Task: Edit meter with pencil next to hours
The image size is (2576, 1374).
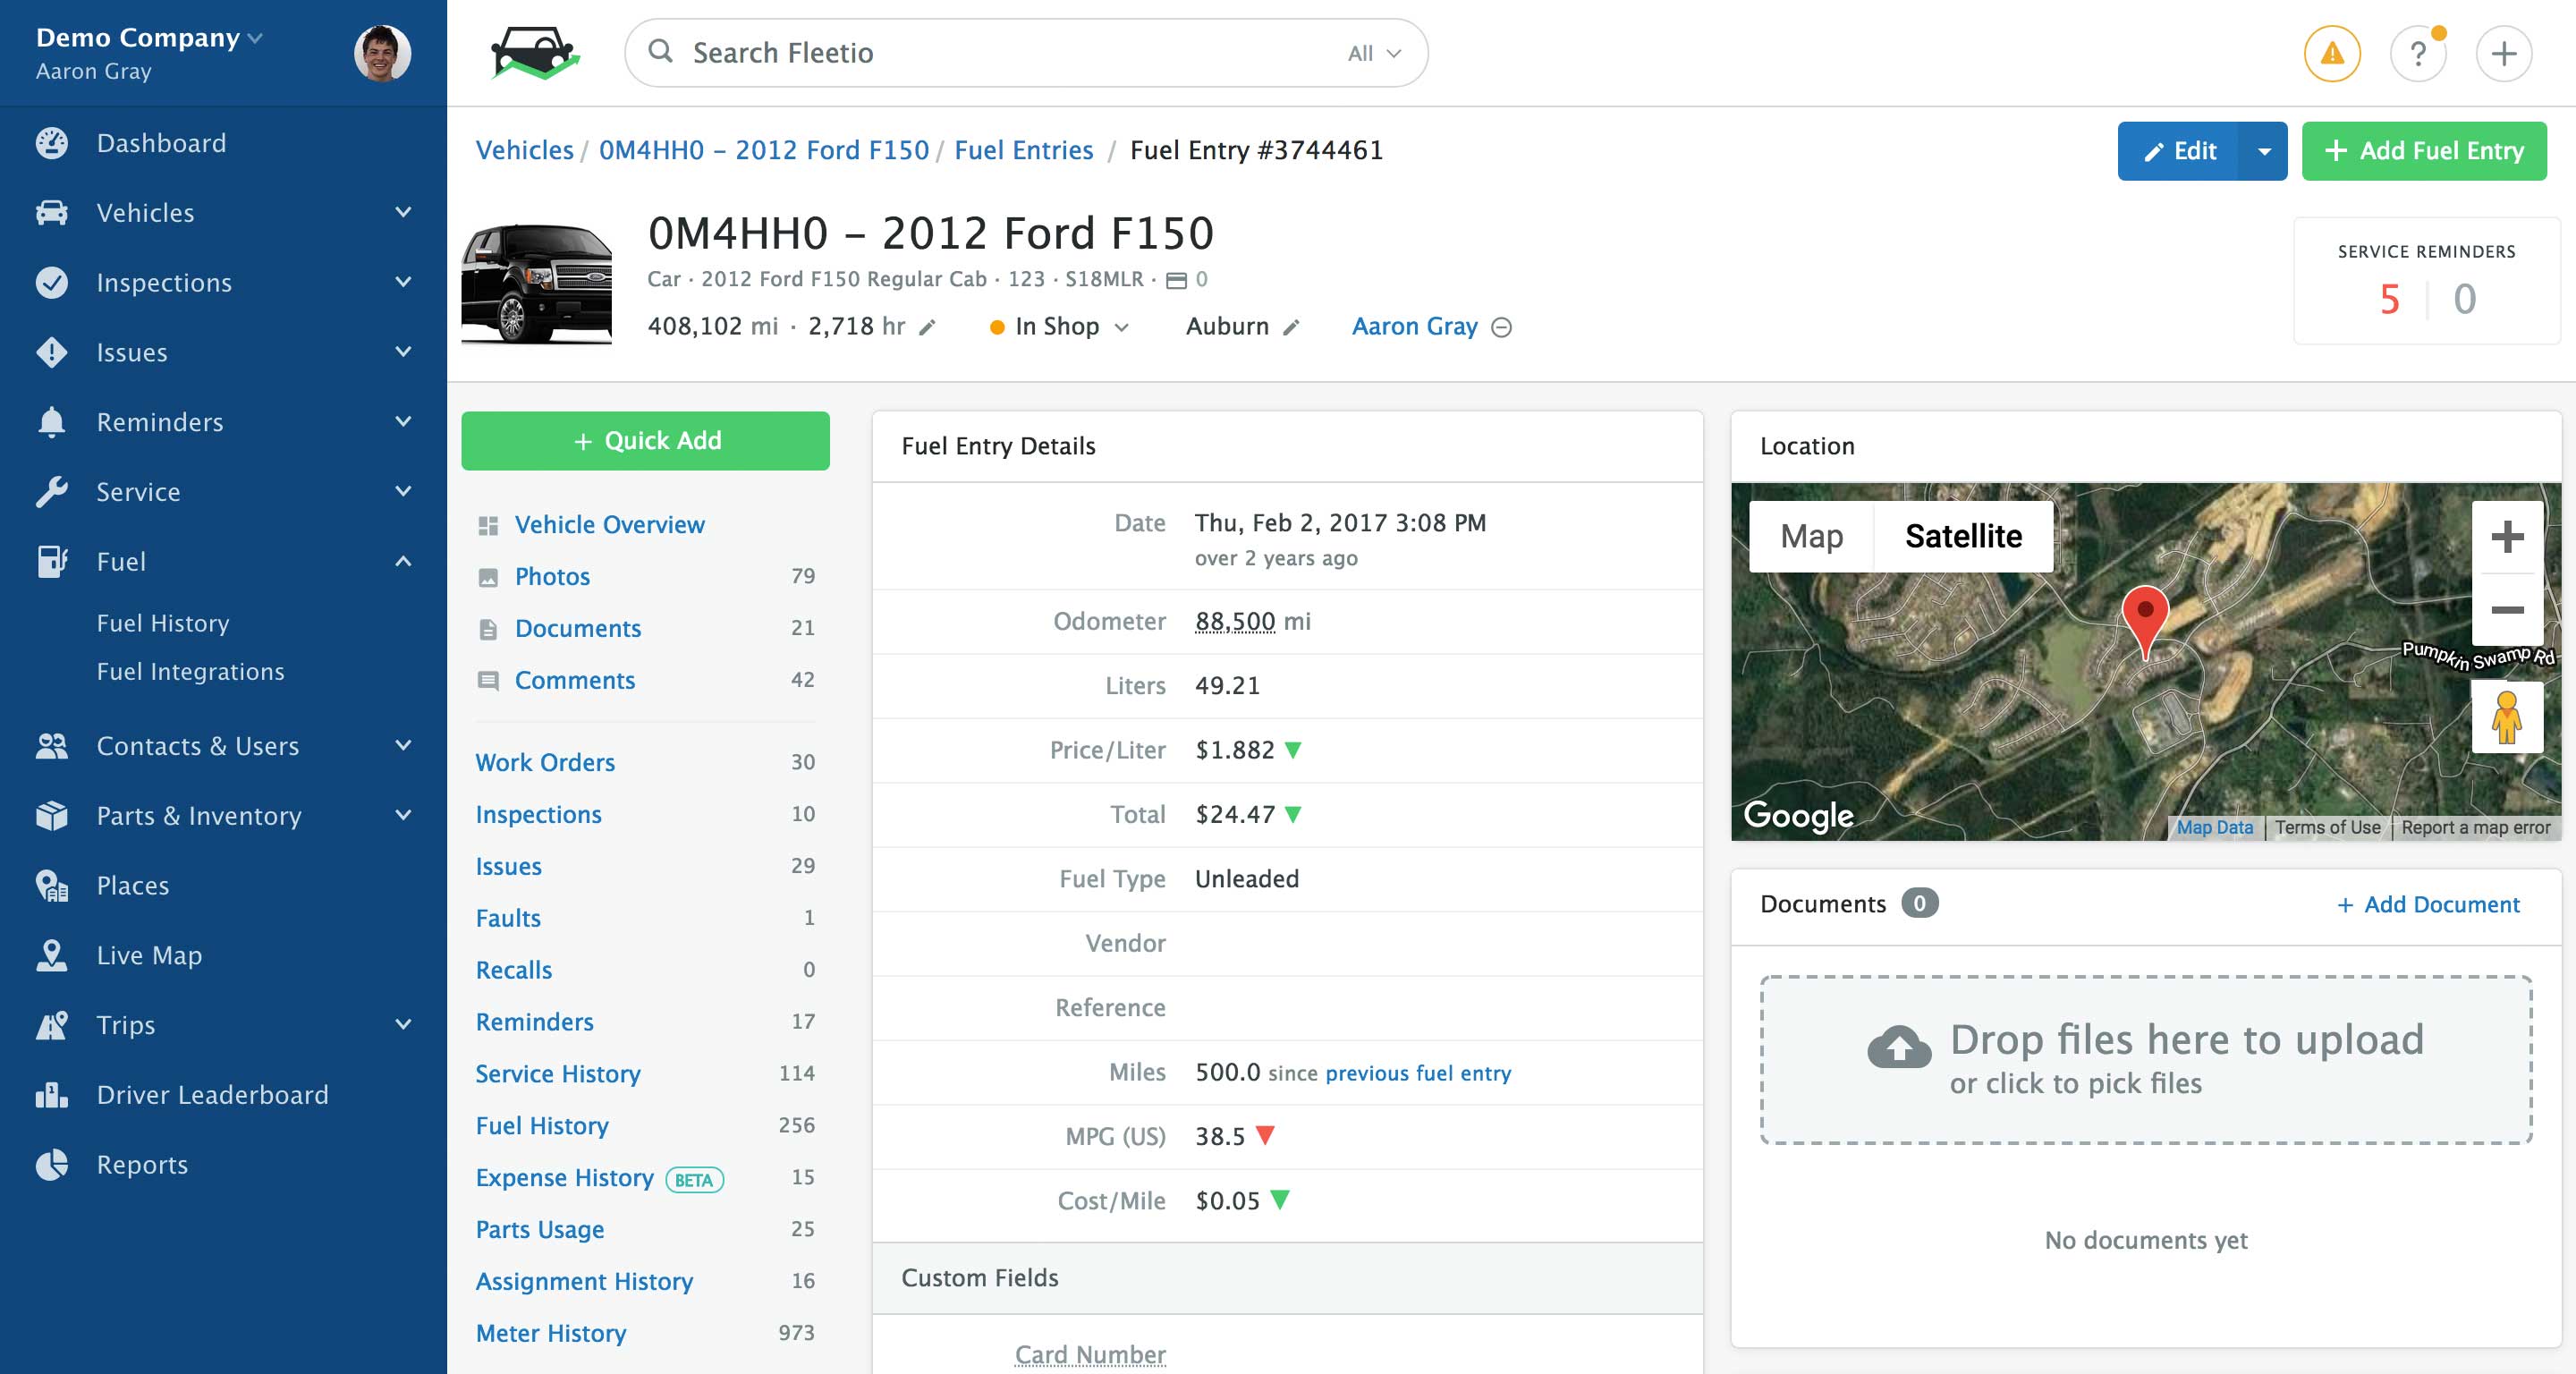Action: click(x=927, y=327)
